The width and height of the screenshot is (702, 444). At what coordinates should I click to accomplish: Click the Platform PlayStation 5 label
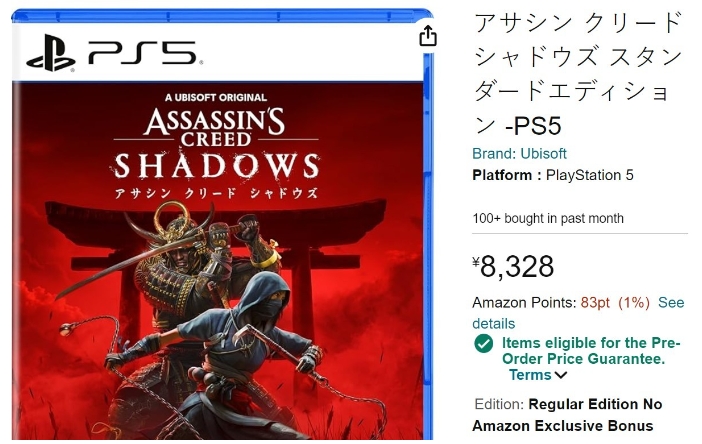pos(553,175)
